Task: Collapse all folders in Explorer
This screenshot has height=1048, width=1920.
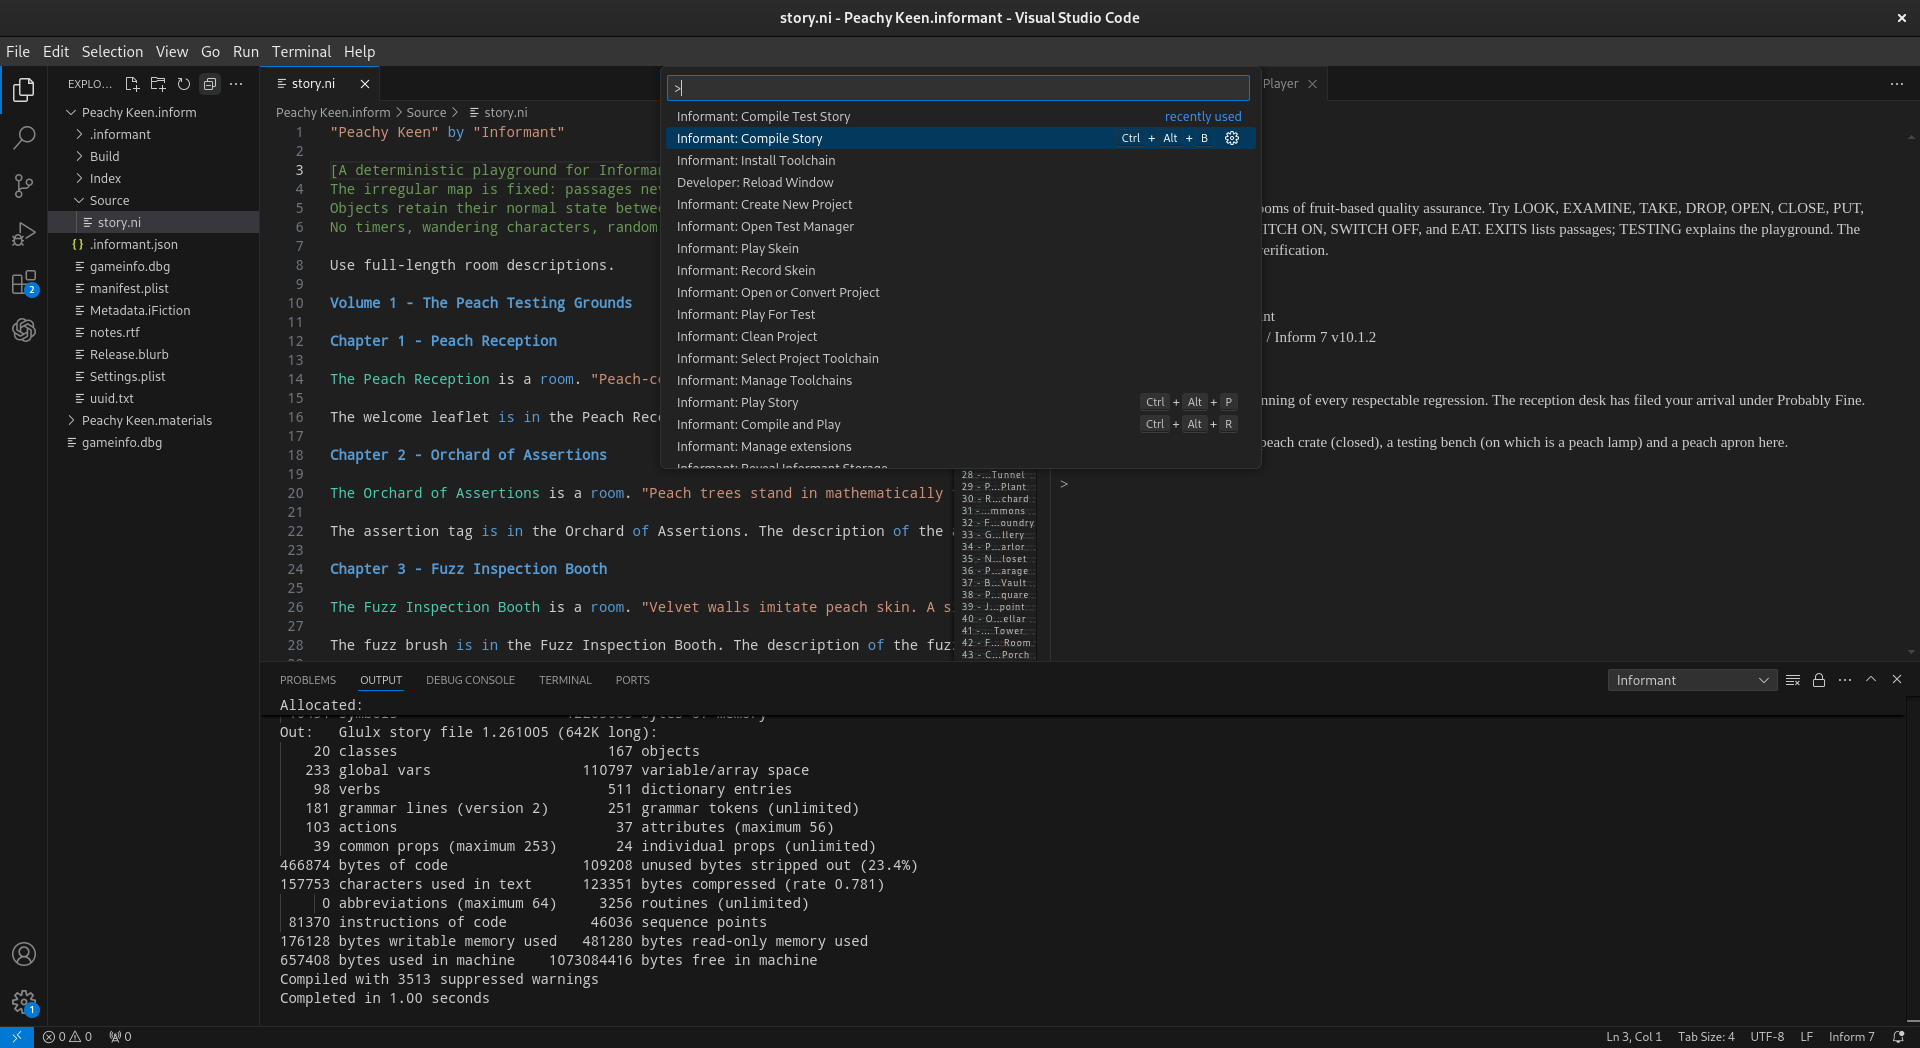Action: pyautogui.click(x=210, y=84)
